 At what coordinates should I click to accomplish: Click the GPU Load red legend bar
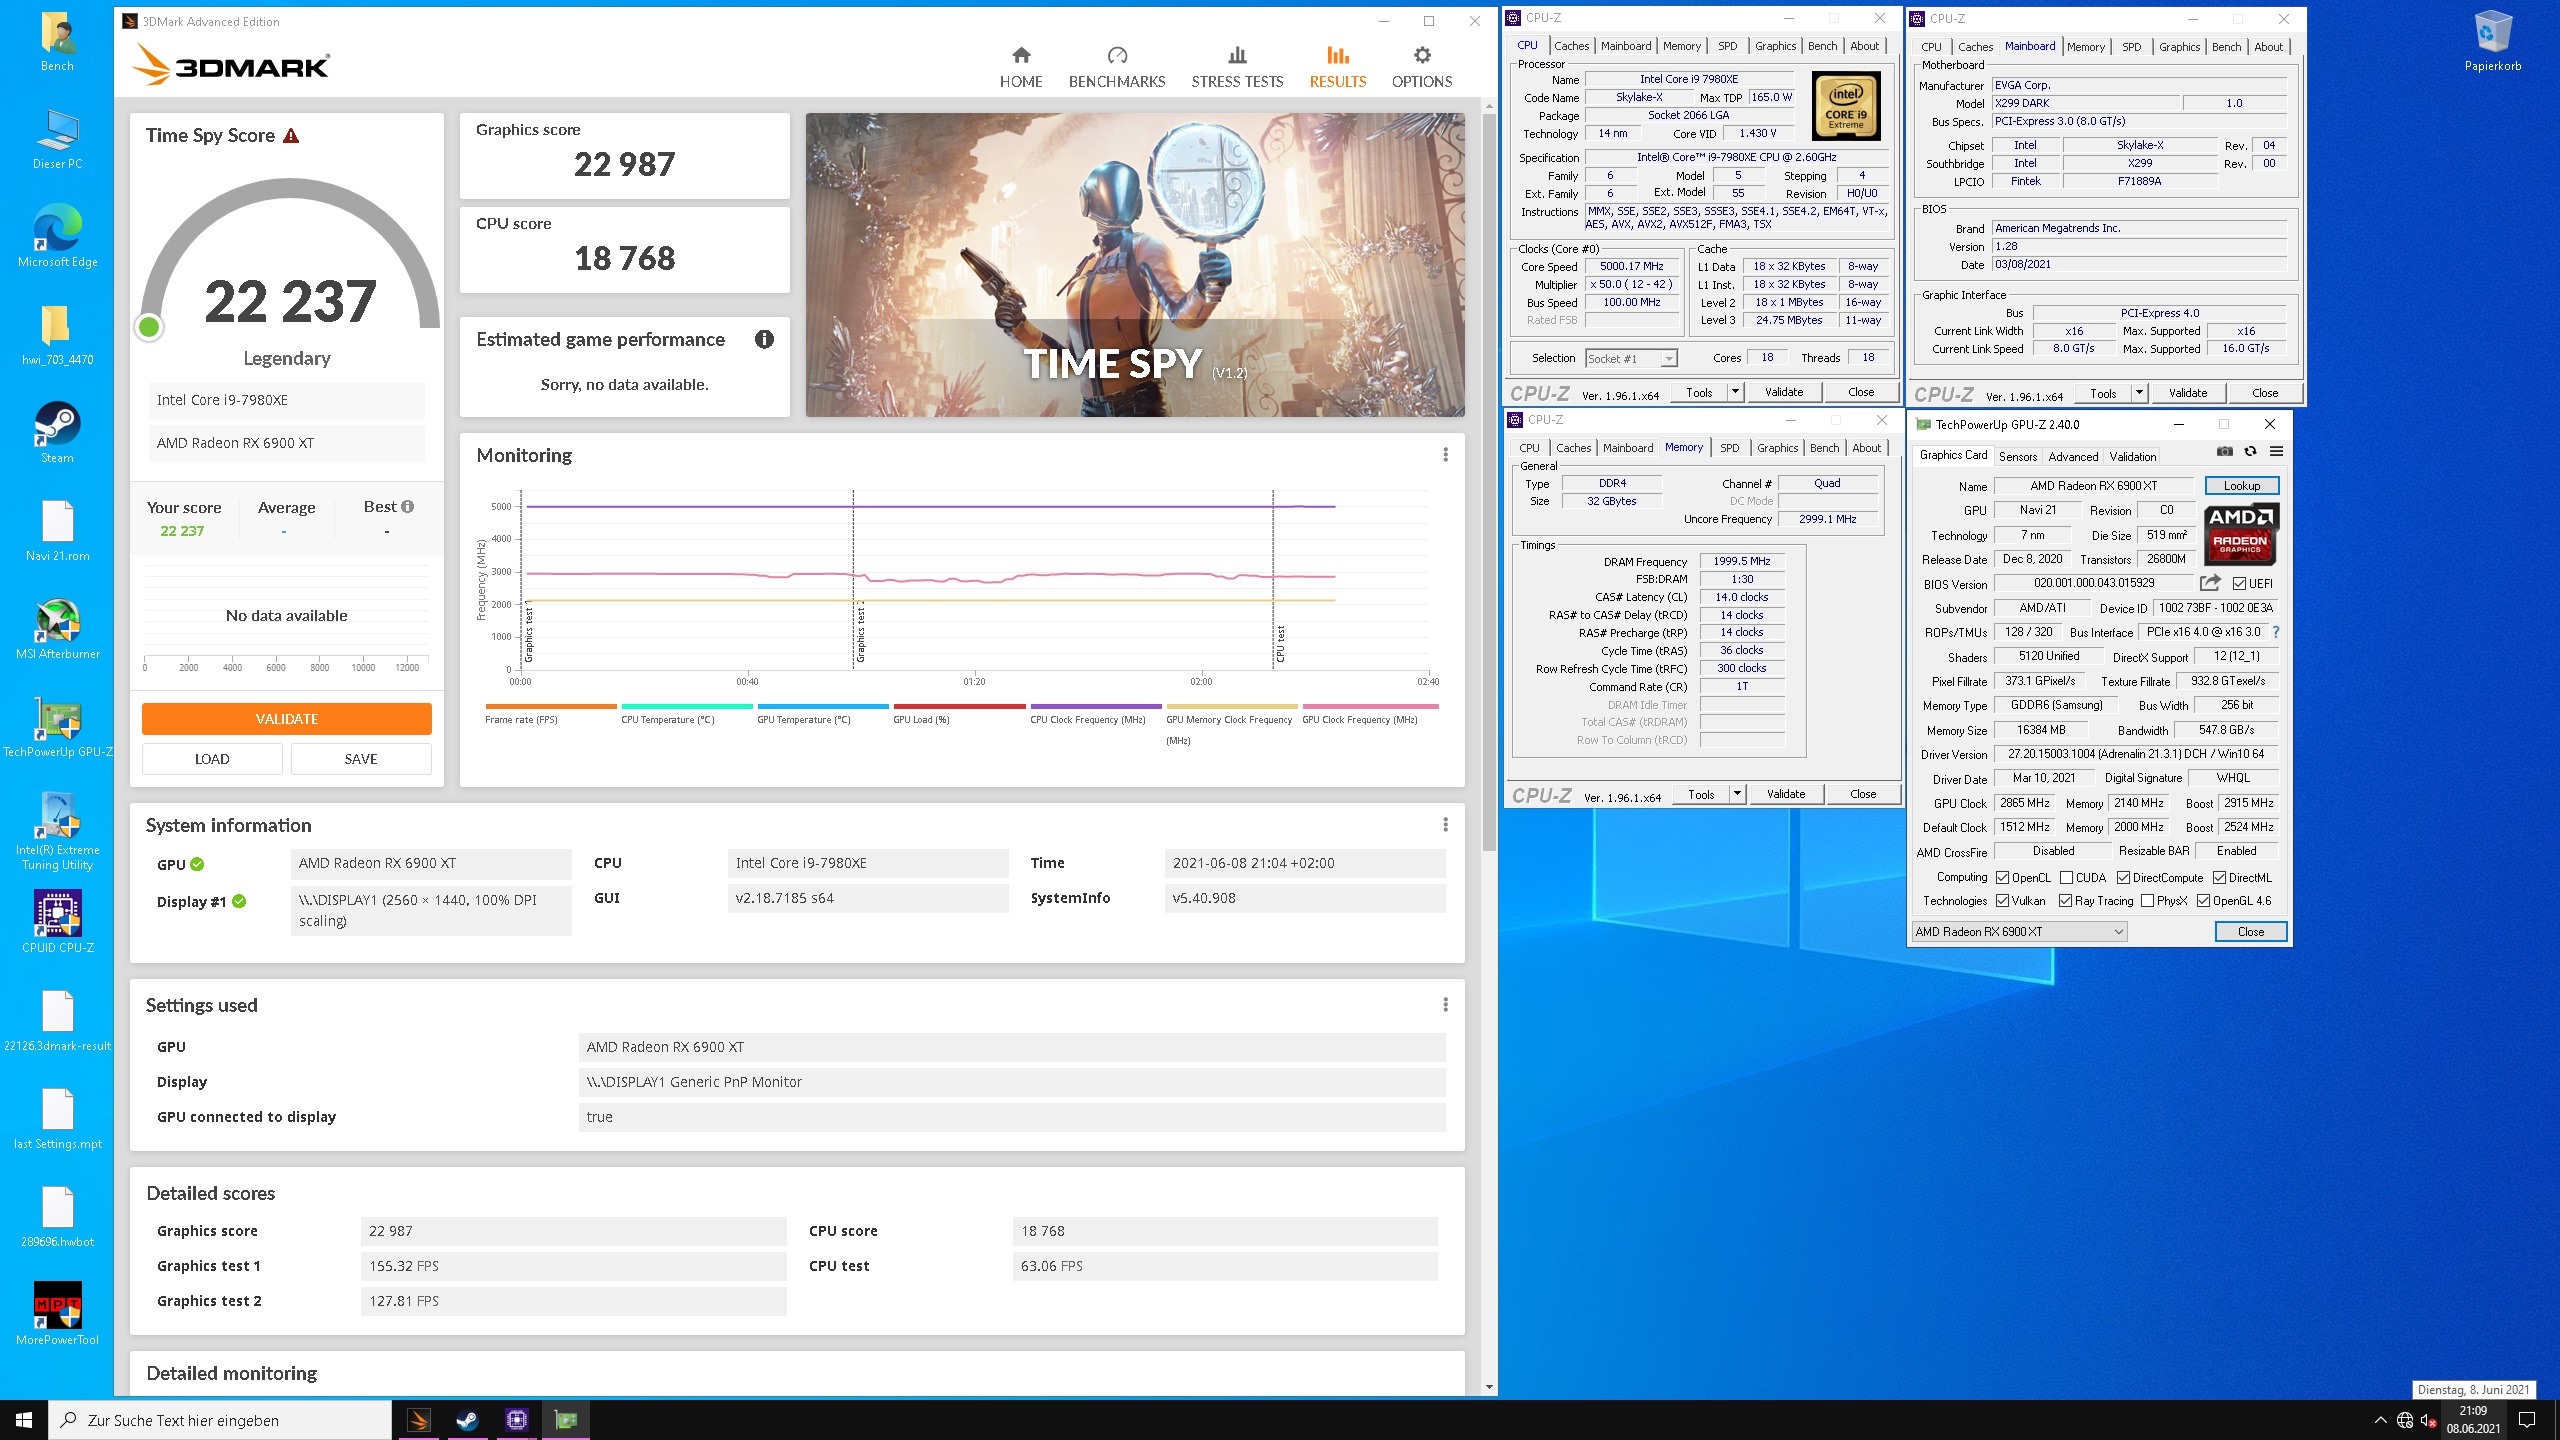pos(959,706)
